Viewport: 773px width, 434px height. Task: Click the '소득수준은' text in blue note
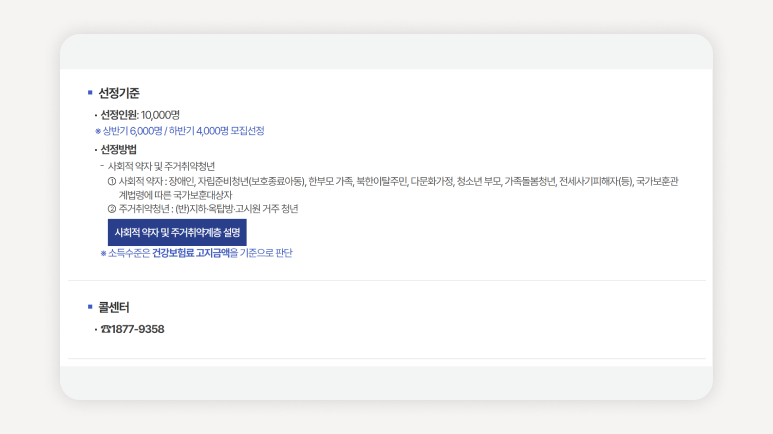[129, 253]
